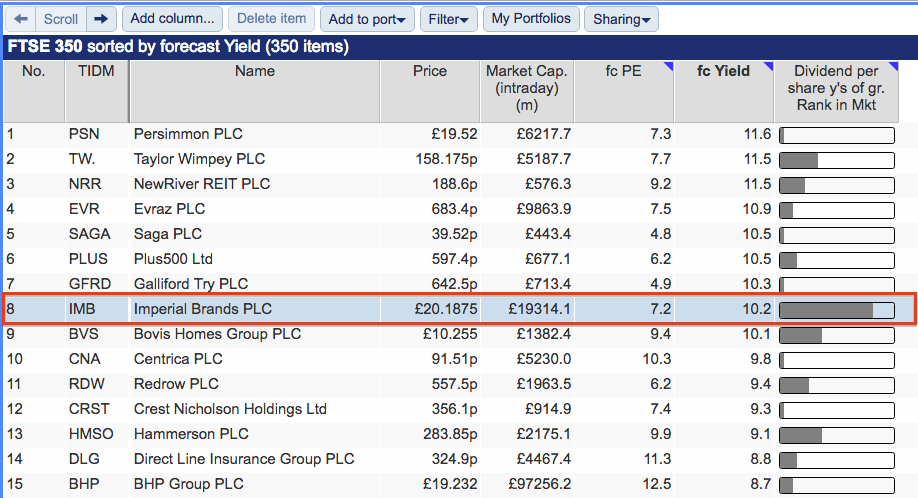
Task: Click Persimmon price £19.52
Action: pyautogui.click(x=454, y=134)
